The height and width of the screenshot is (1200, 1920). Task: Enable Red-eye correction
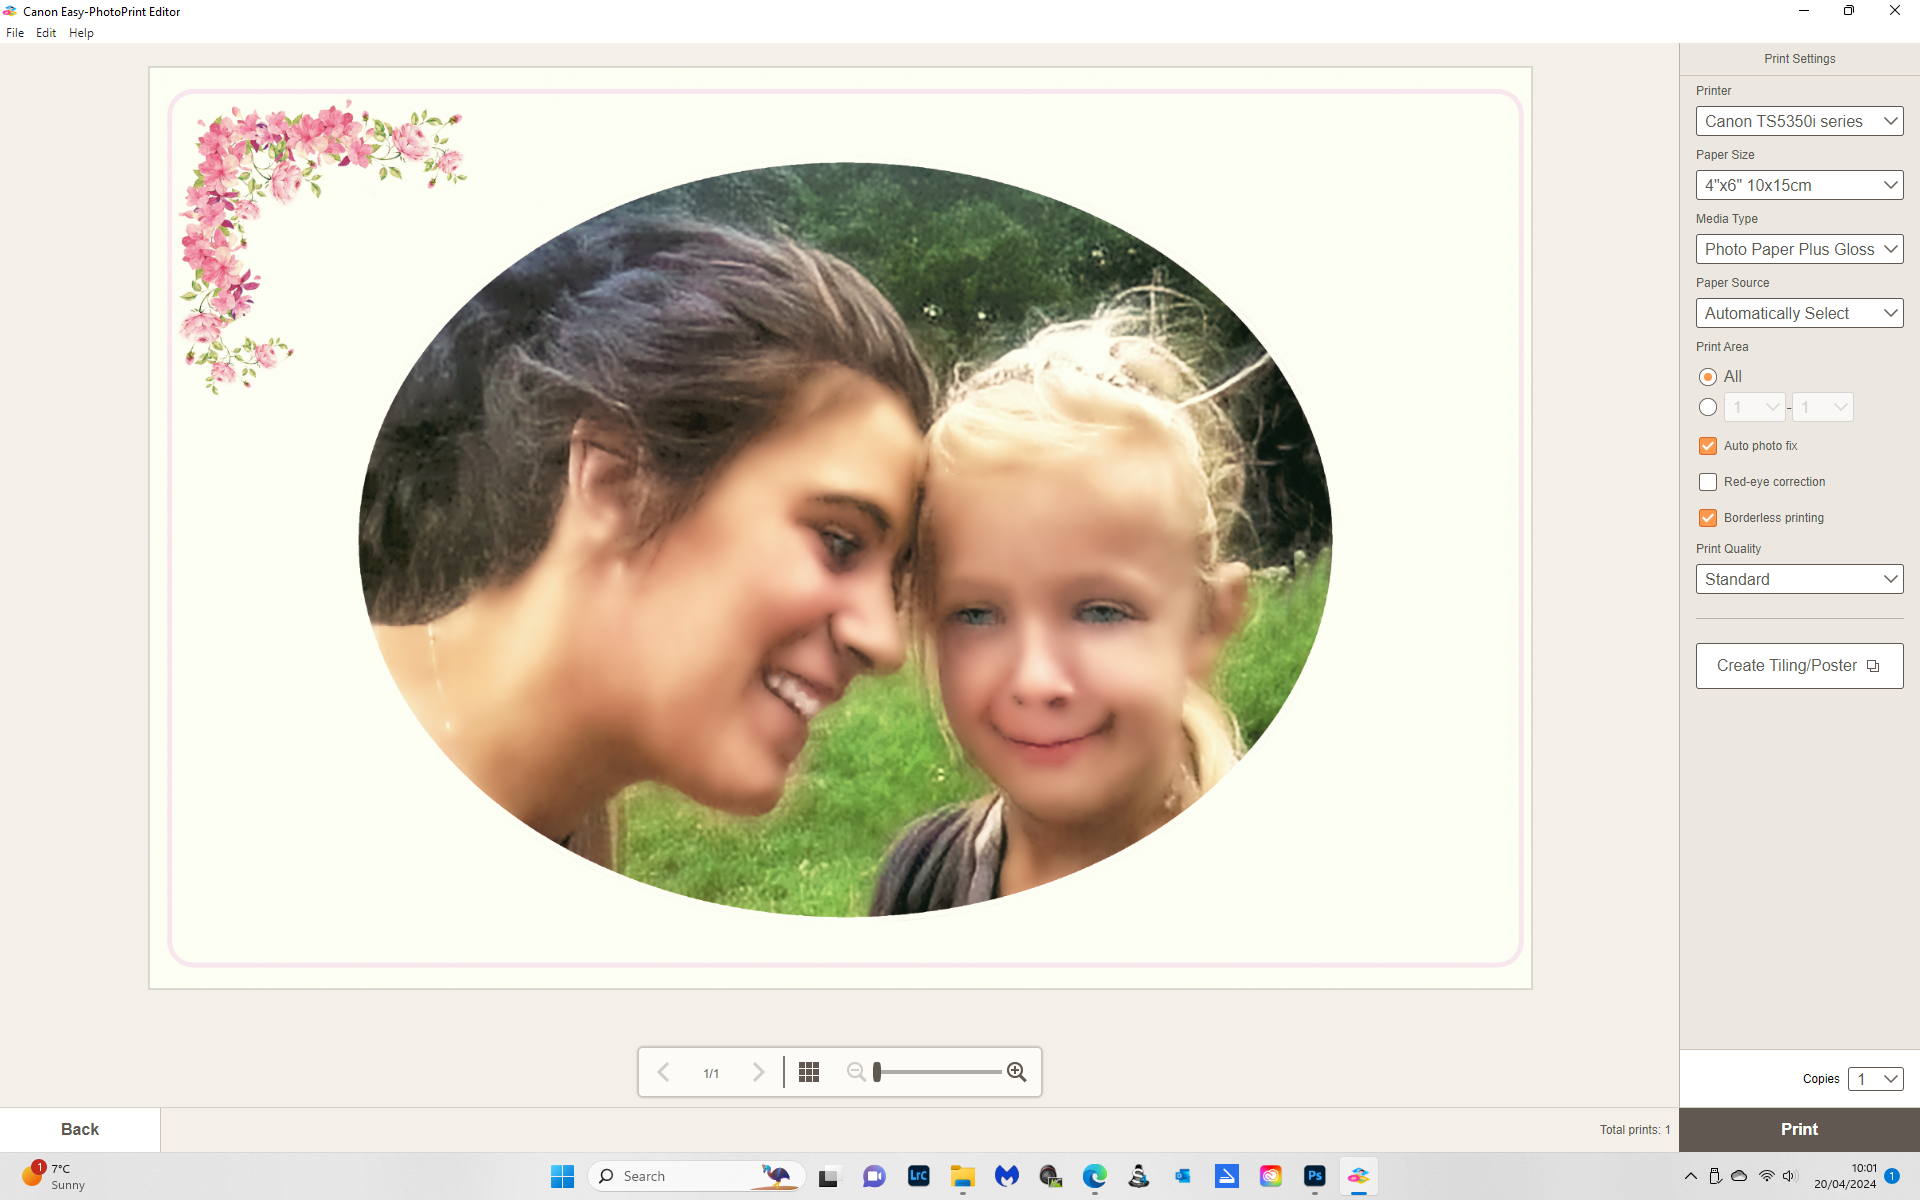[1707, 482]
